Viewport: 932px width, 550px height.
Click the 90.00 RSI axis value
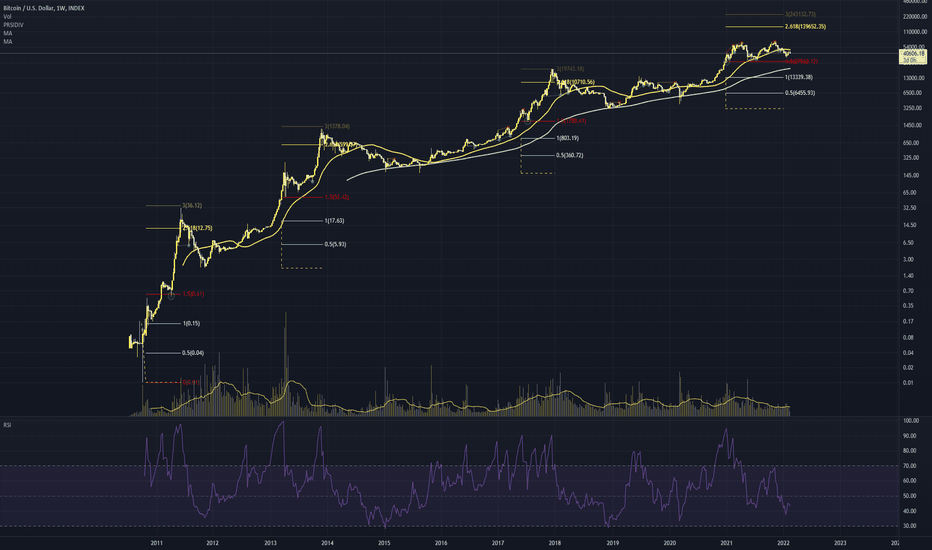tap(910, 436)
